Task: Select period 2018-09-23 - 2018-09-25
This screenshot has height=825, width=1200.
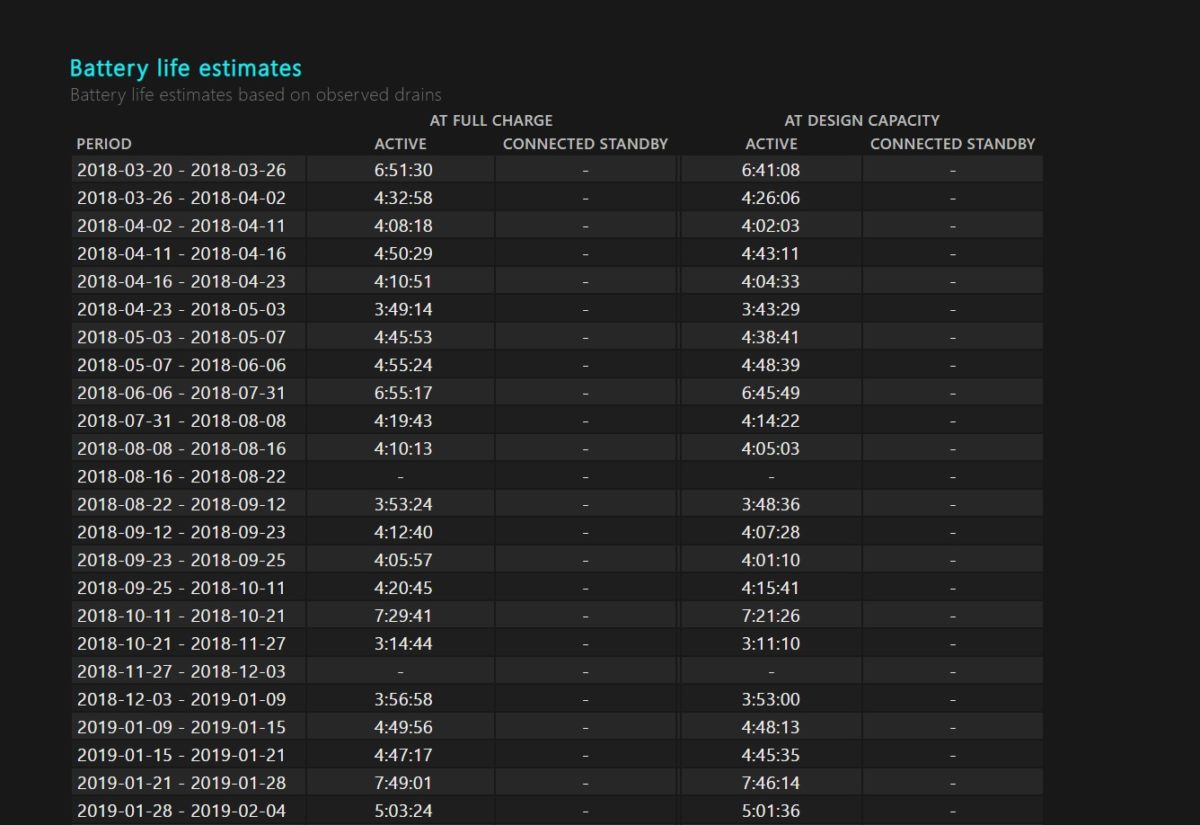Action: pos(181,560)
